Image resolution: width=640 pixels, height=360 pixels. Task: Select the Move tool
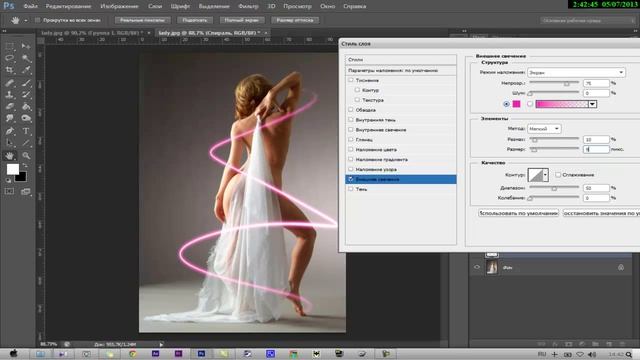coord(26,46)
